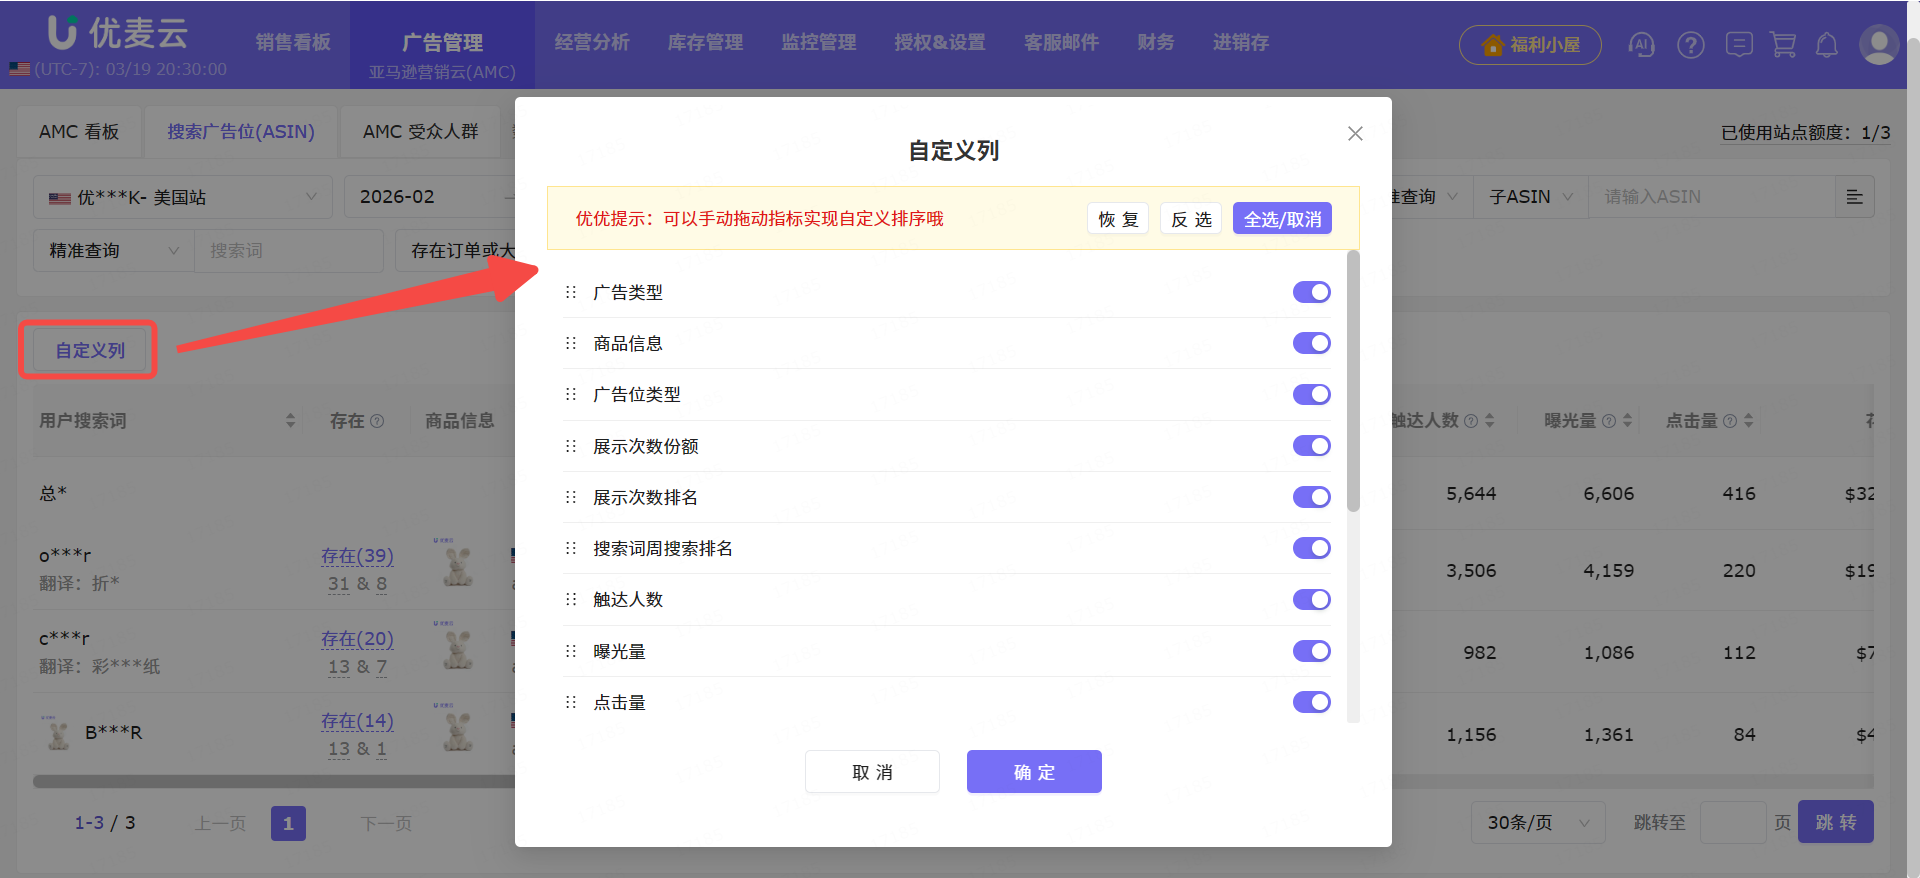This screenshot has width=1920, height=878.
Task: Open the 存在订单或 filter dropdown
Action: point(456,251)
